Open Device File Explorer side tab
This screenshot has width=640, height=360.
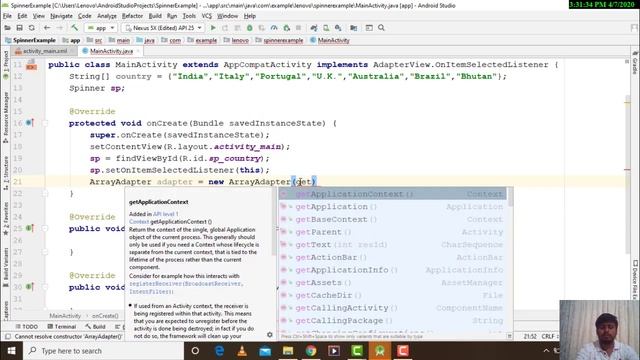click(636, 280)
